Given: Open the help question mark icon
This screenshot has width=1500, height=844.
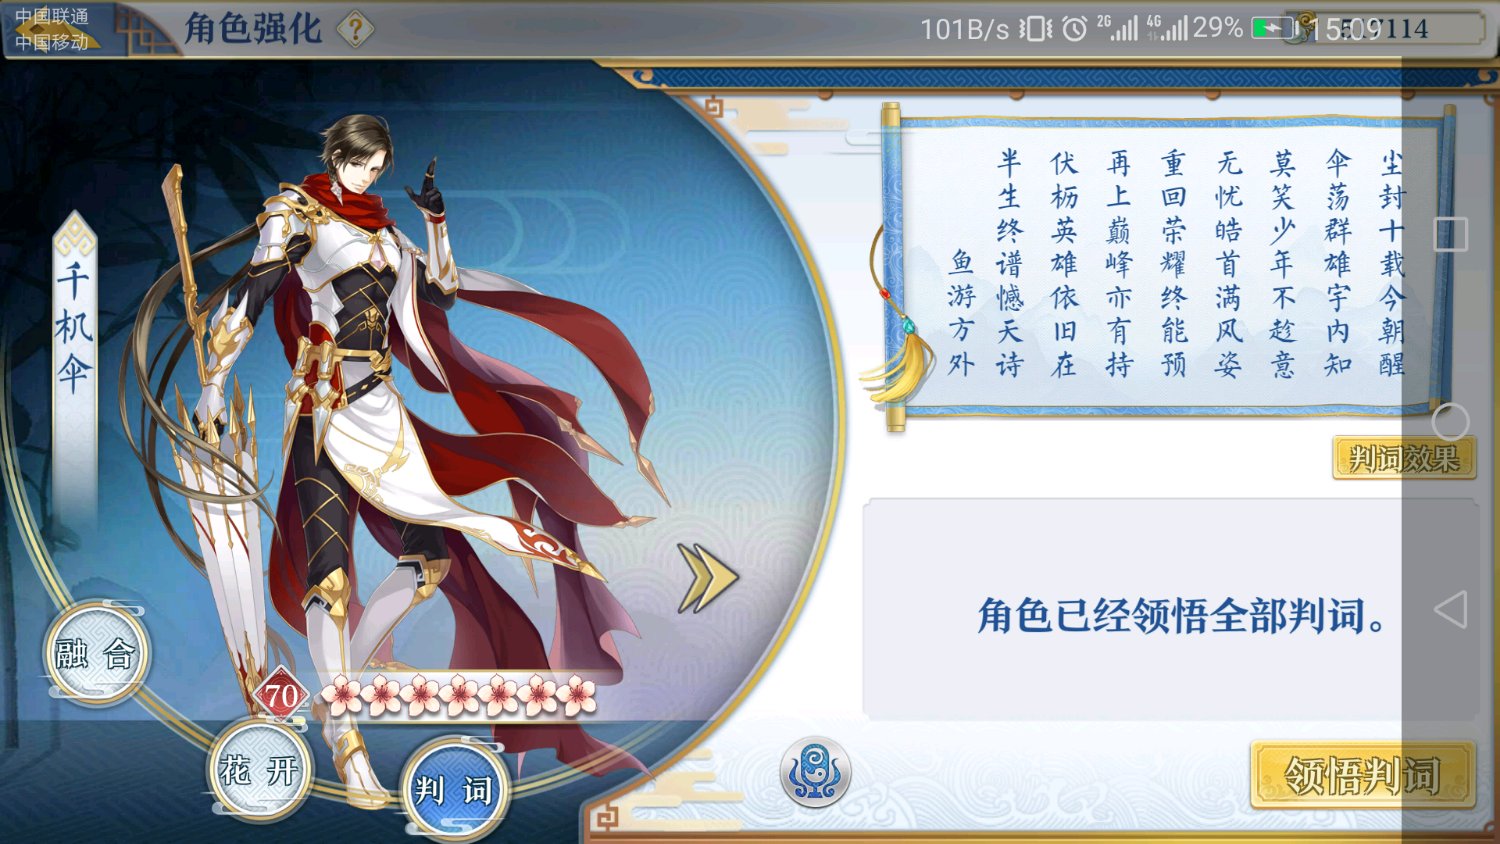Looking at the screenshot, I should [x=355, y=29].
